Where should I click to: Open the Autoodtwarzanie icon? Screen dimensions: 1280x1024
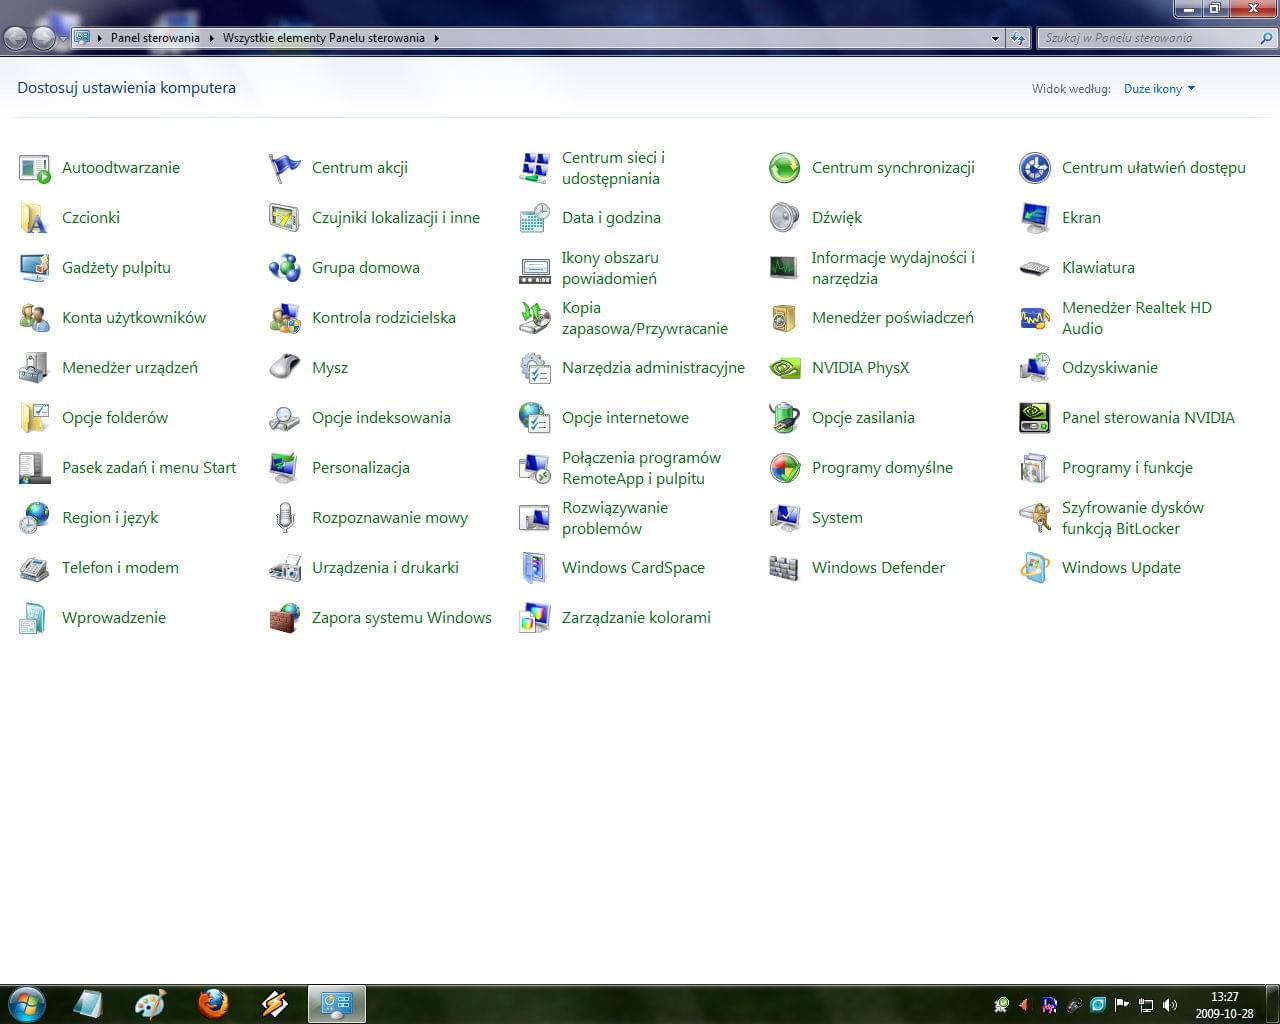[x=34, y=168]
